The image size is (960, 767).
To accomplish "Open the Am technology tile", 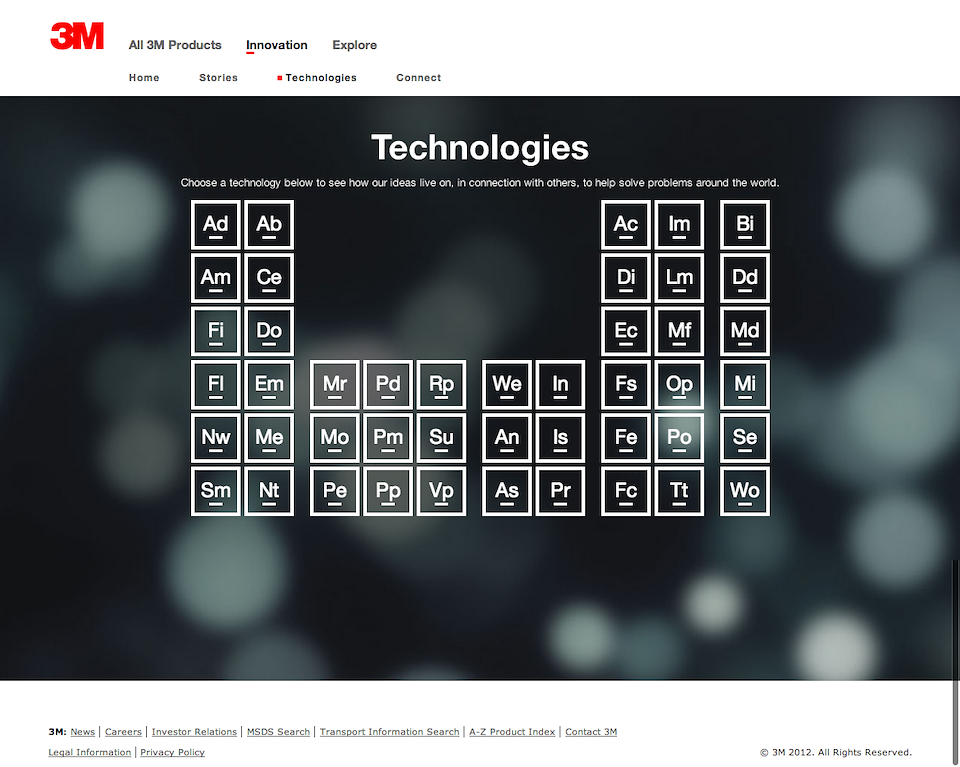I will click(x=216, y=278).
